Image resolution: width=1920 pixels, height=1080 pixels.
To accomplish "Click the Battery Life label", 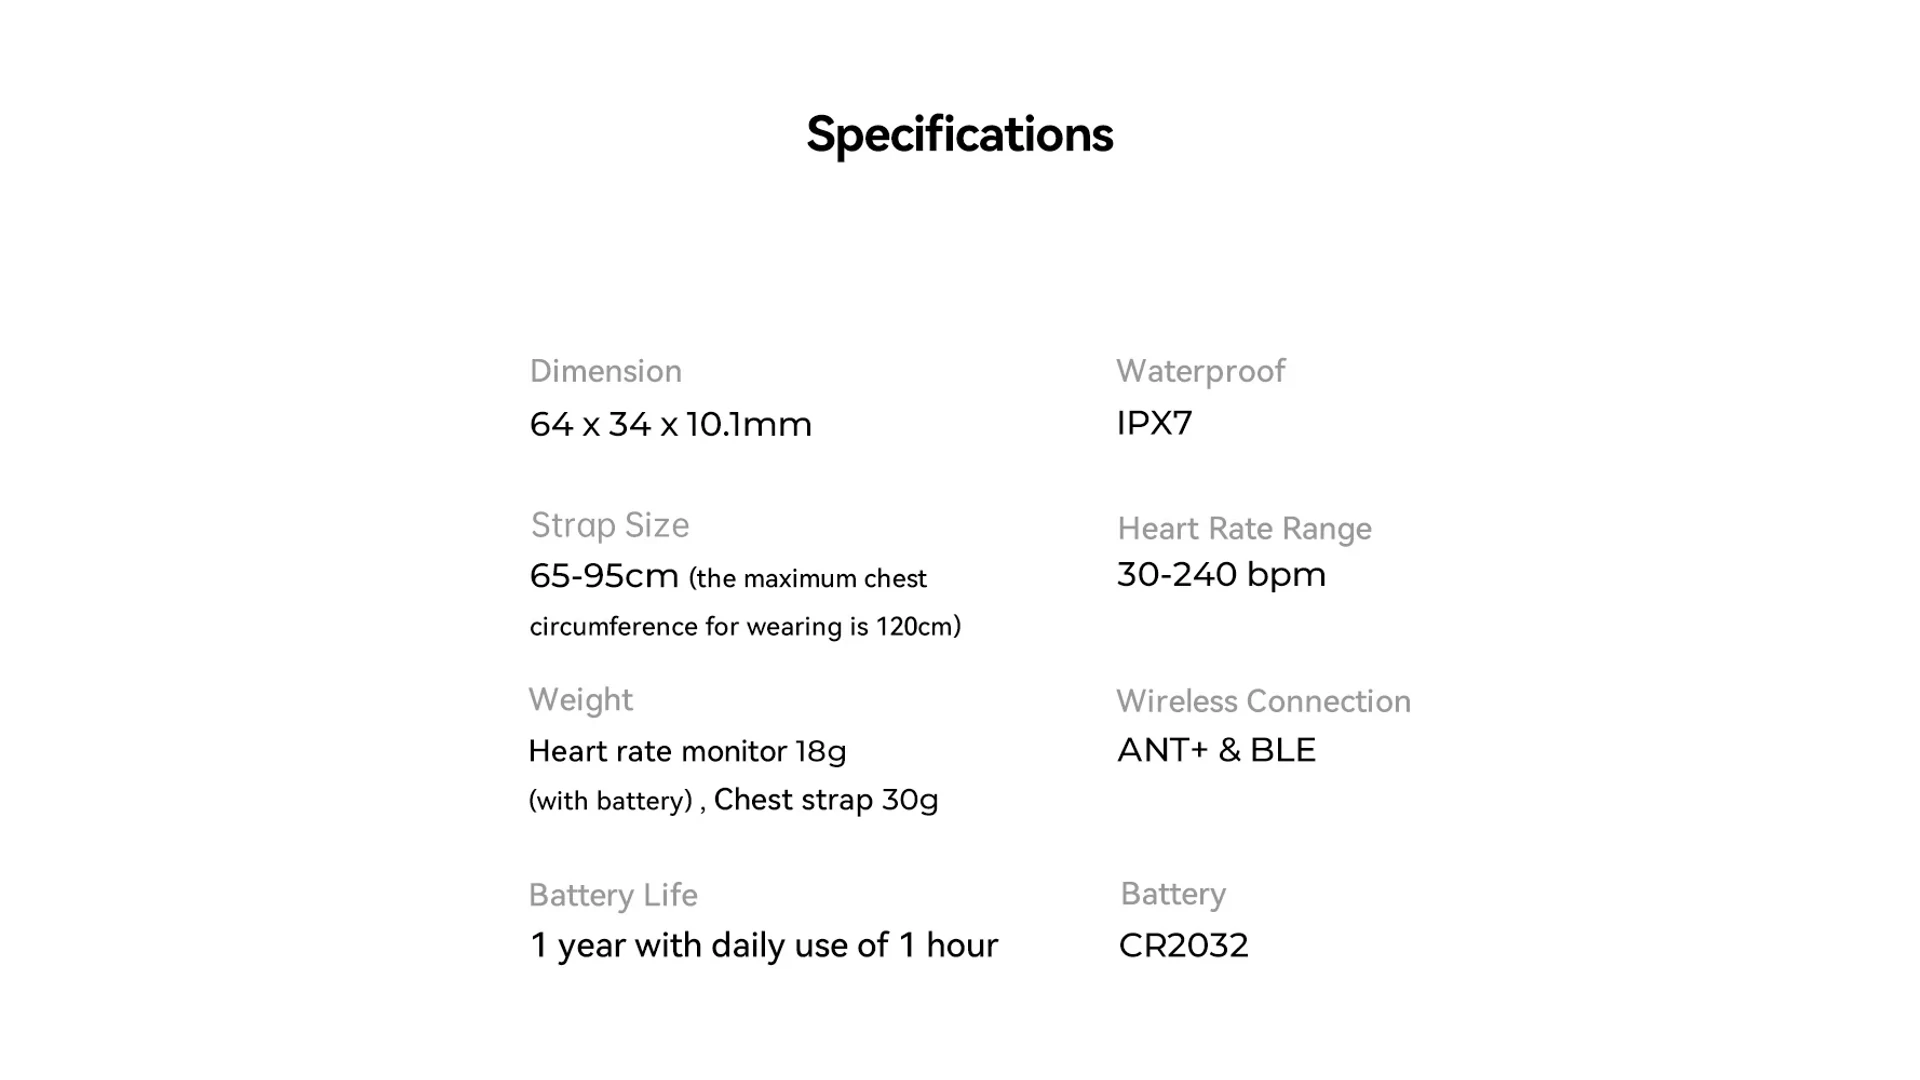I will (x=612, y=895).
